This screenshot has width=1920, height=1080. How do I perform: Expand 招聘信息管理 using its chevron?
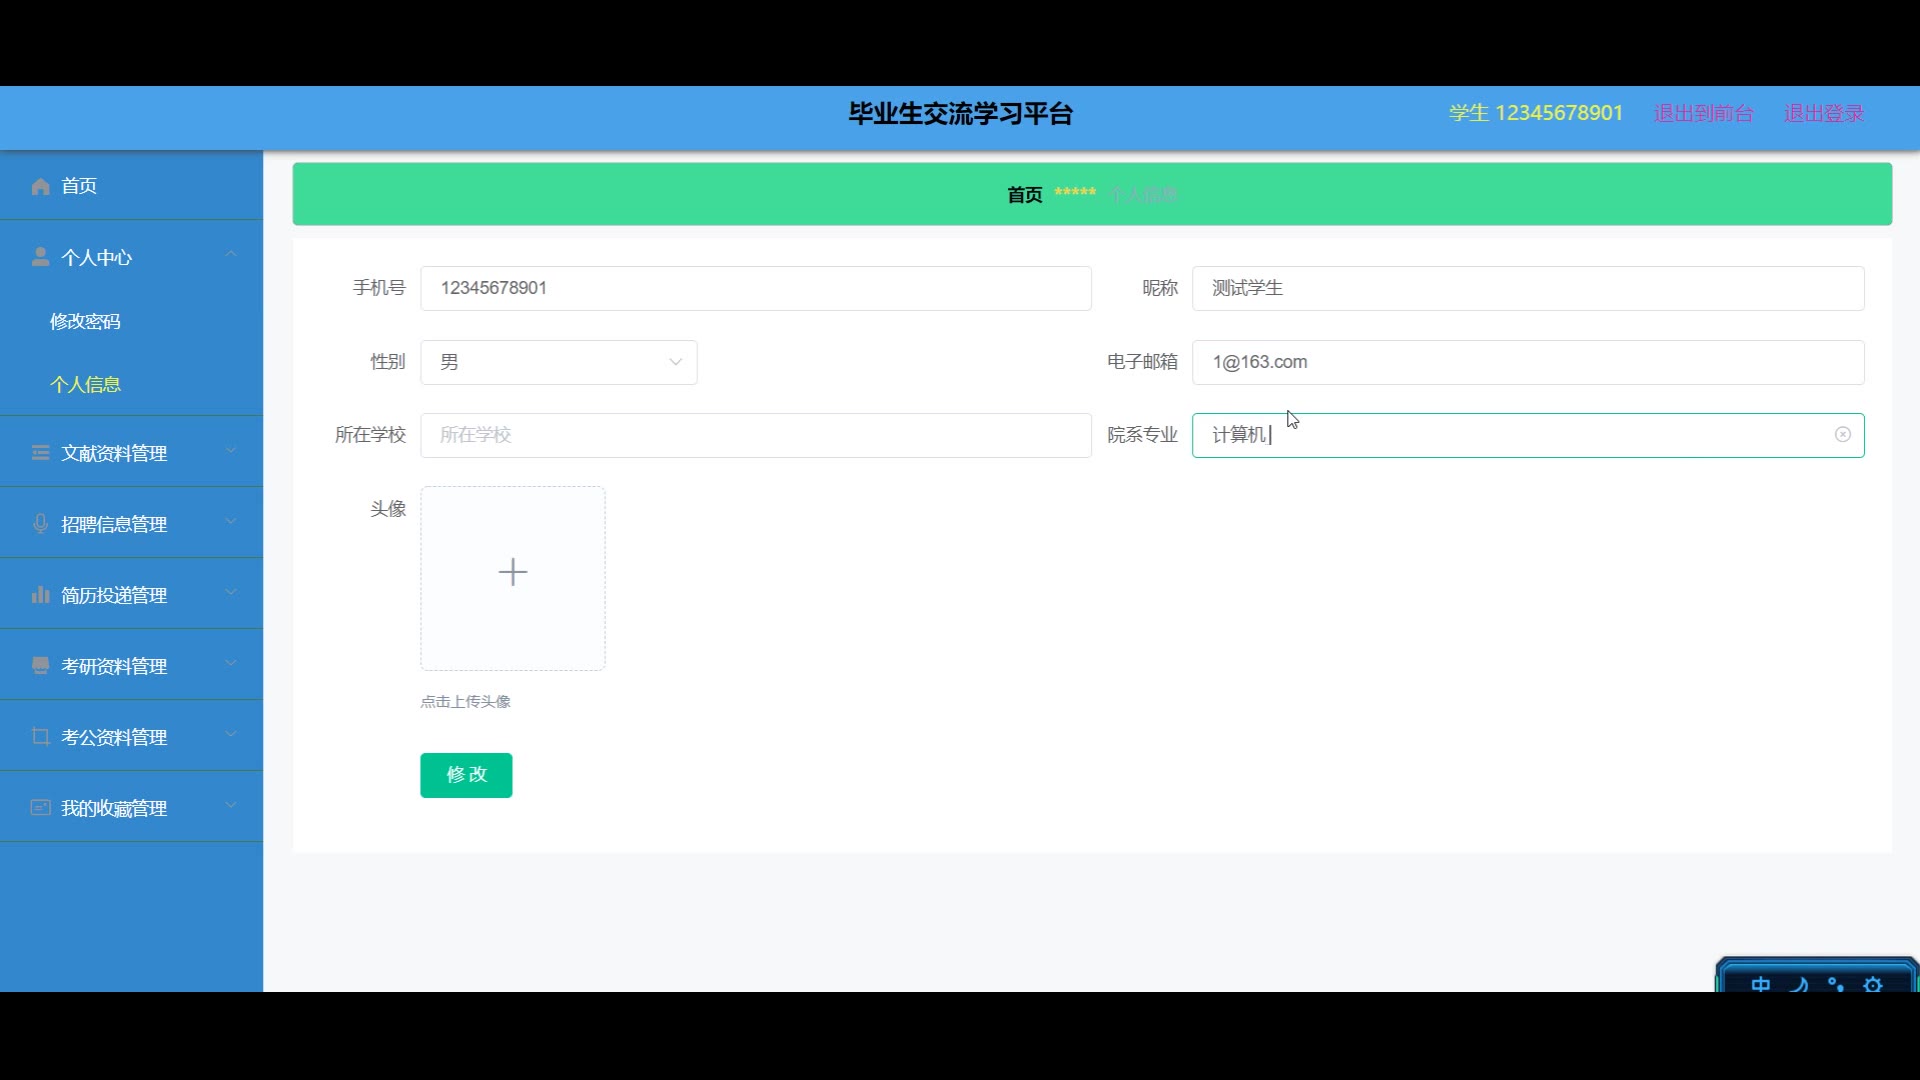231,522
